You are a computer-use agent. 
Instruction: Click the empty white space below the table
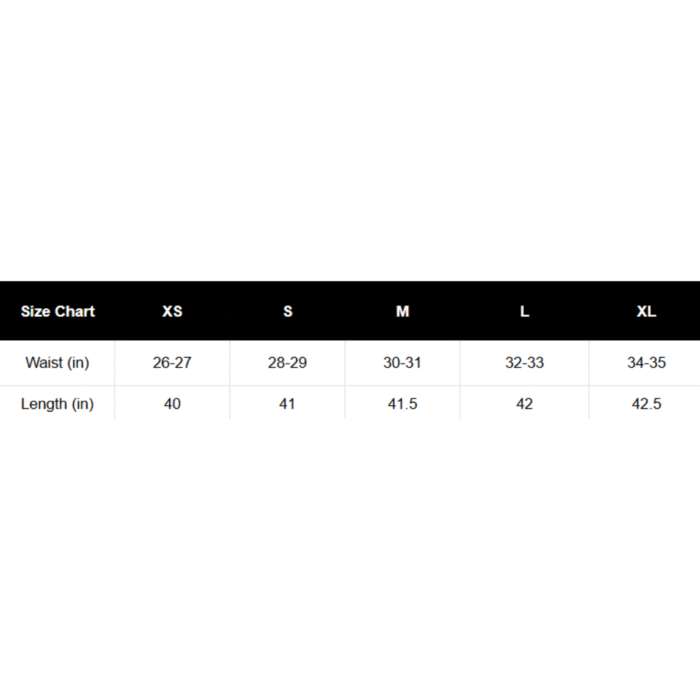click(x=350, y=560)
